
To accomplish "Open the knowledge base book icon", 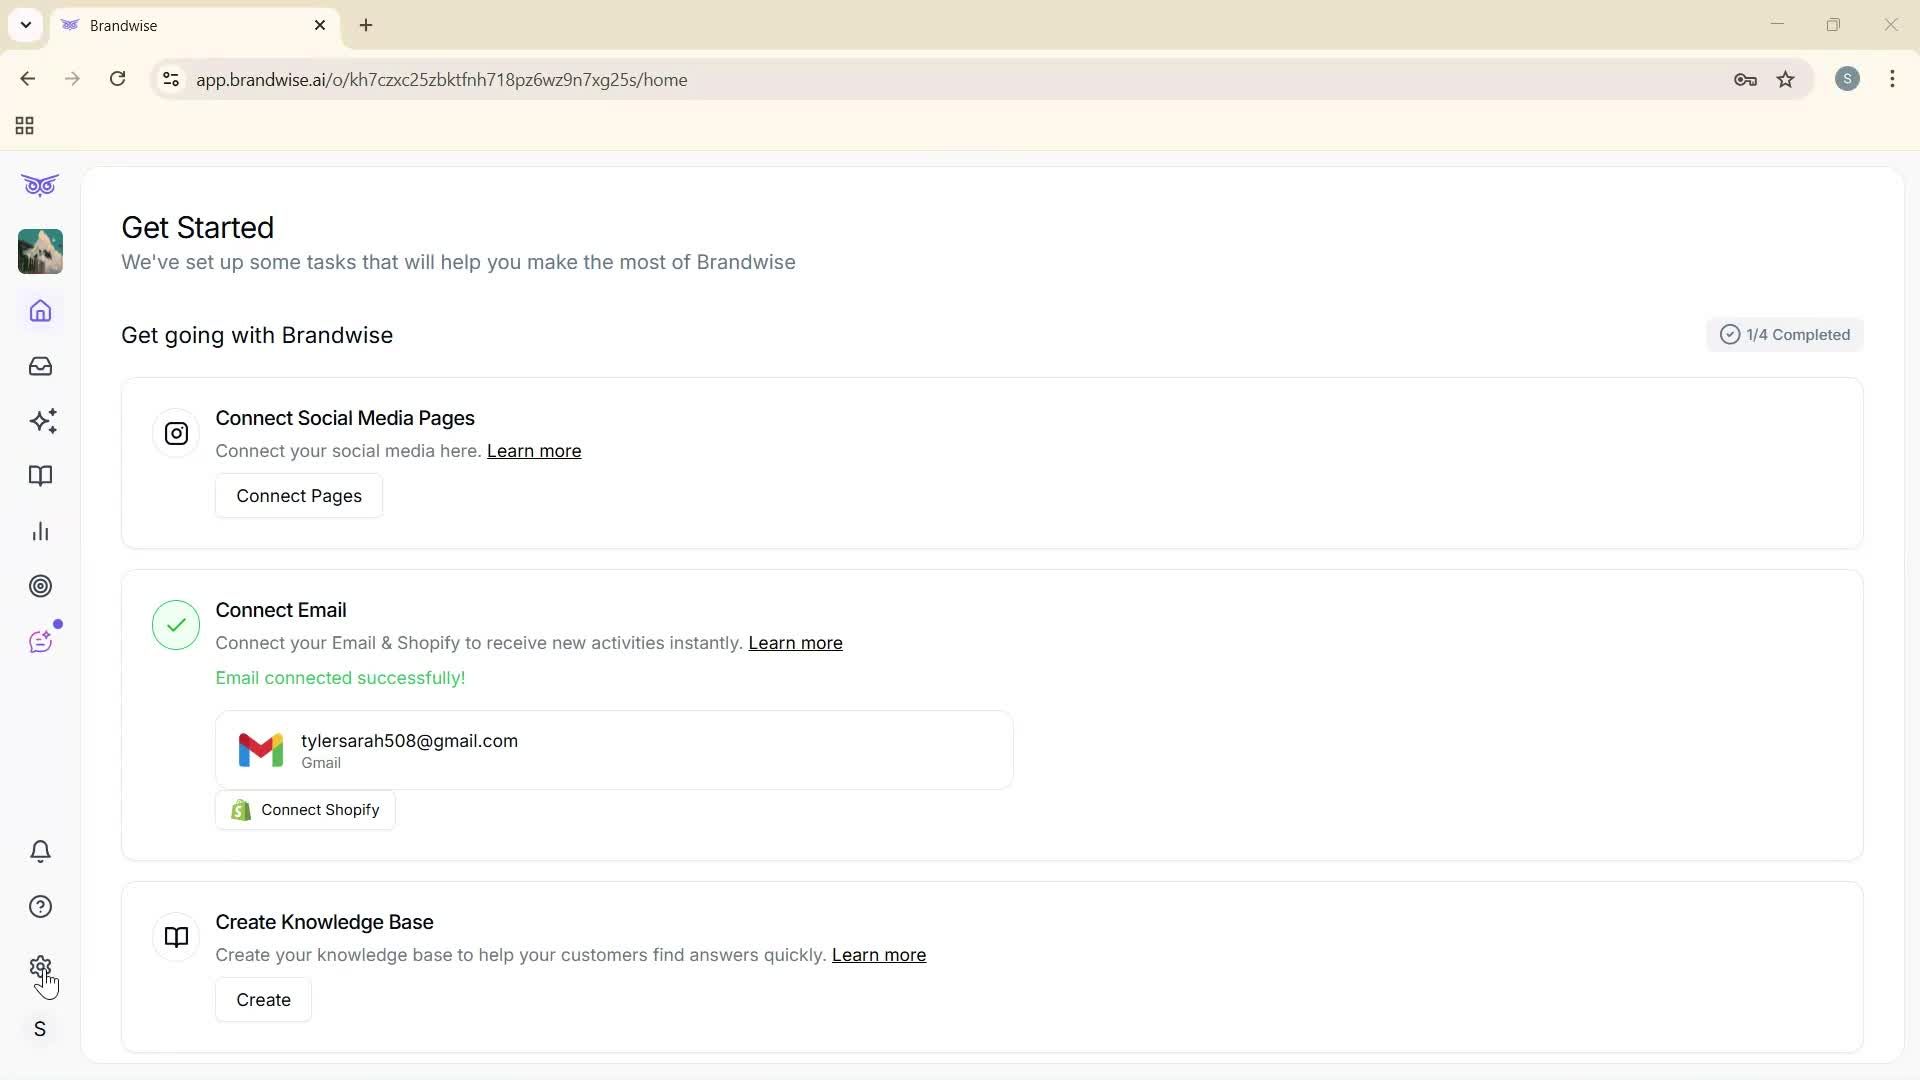I will tap(40, 476).
